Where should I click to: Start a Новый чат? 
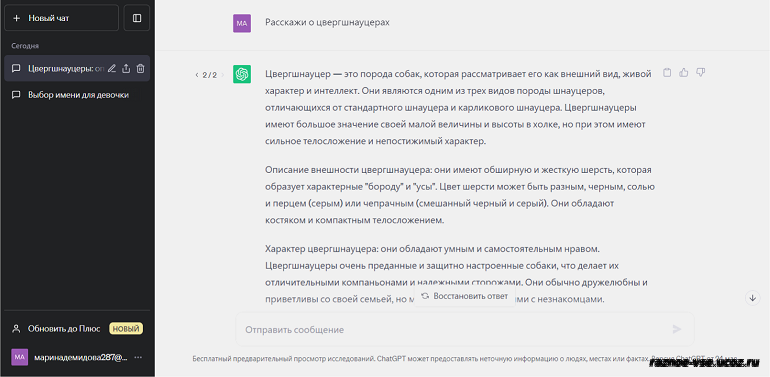point(61,18)
